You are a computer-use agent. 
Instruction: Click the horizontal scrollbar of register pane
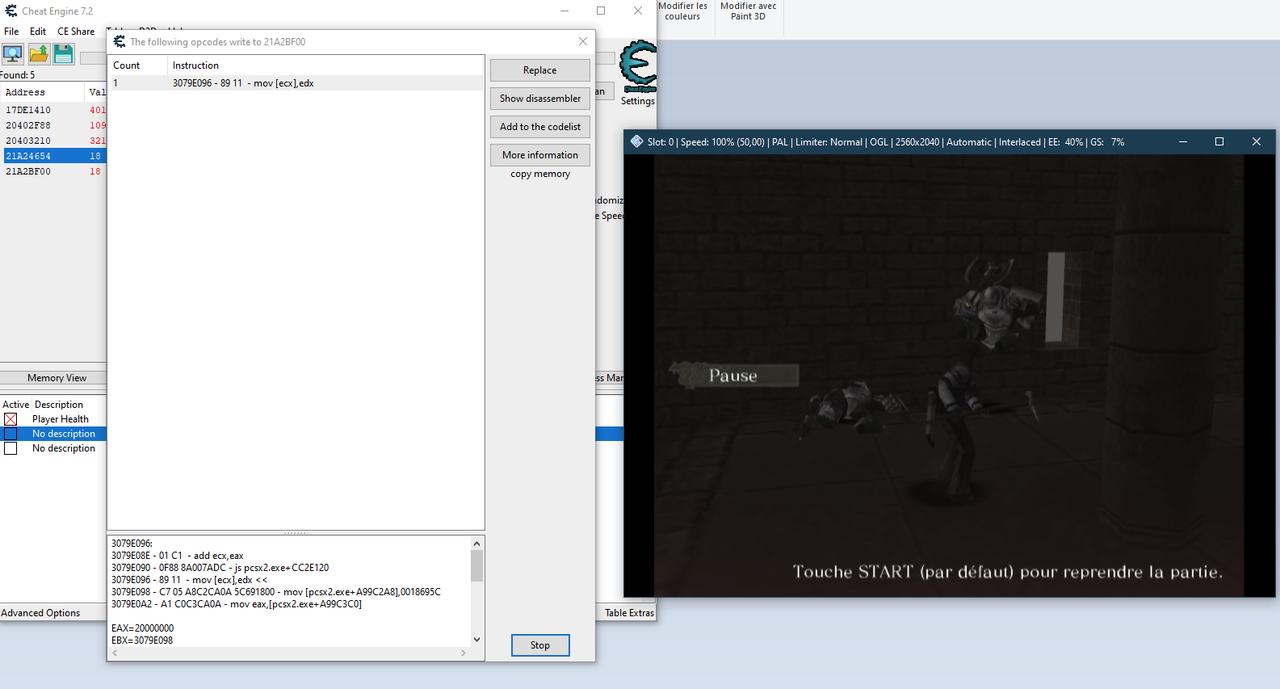tap(289, 653)
